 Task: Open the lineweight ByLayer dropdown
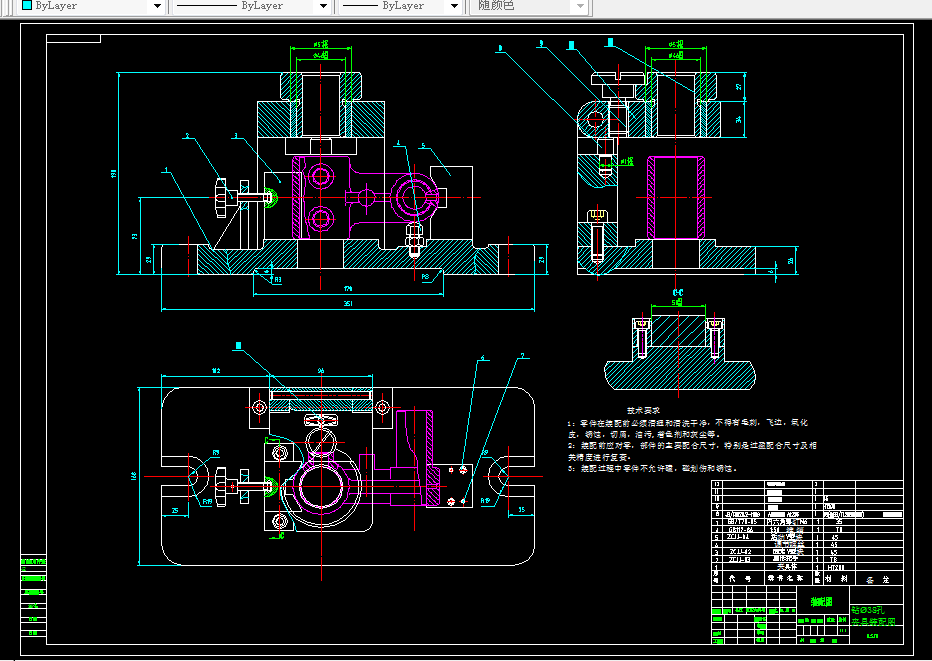(x=454, y=6)
